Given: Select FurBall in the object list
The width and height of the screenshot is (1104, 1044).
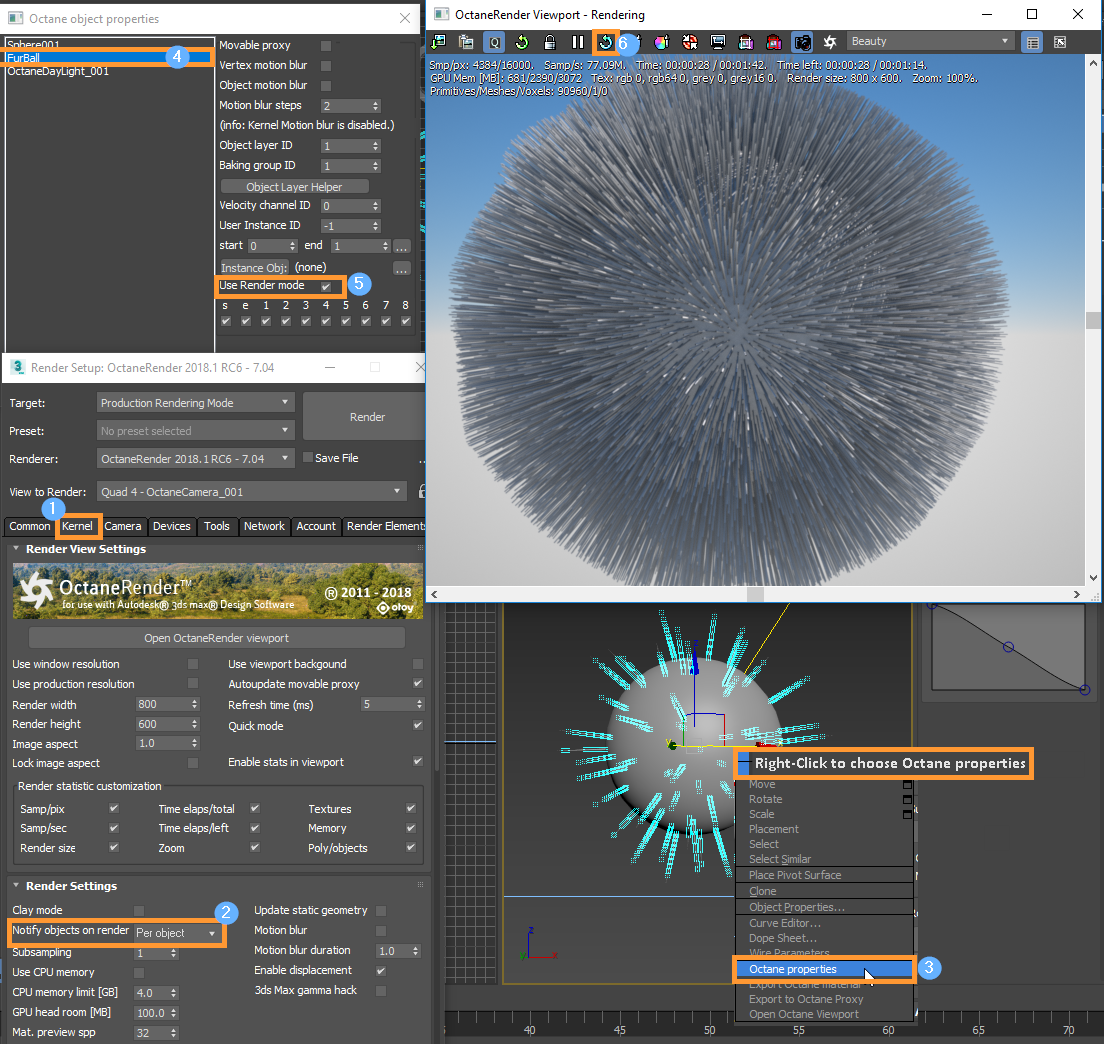Looking at the screenshot, I should 109,58.
